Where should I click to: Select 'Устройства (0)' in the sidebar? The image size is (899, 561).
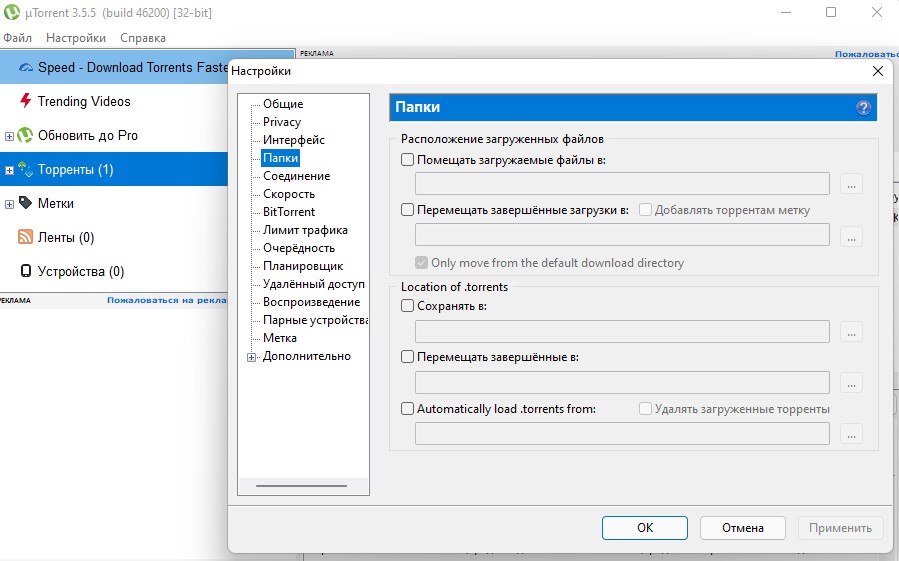point(81,271)
